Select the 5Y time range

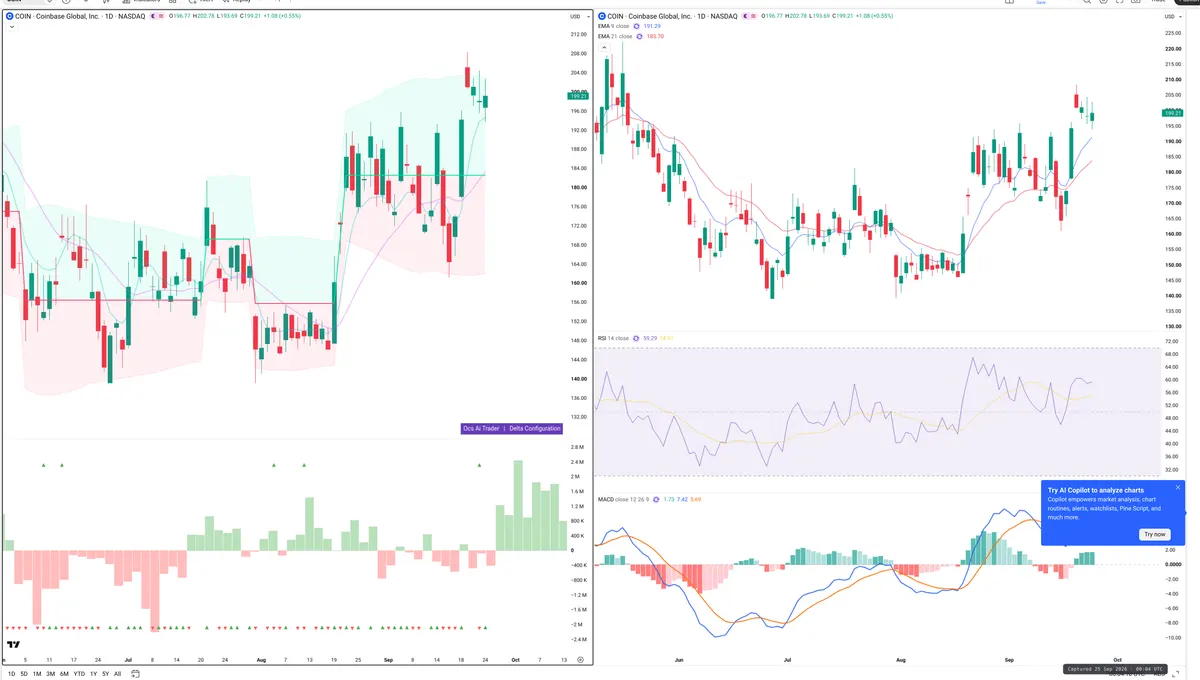coord(105,674)
